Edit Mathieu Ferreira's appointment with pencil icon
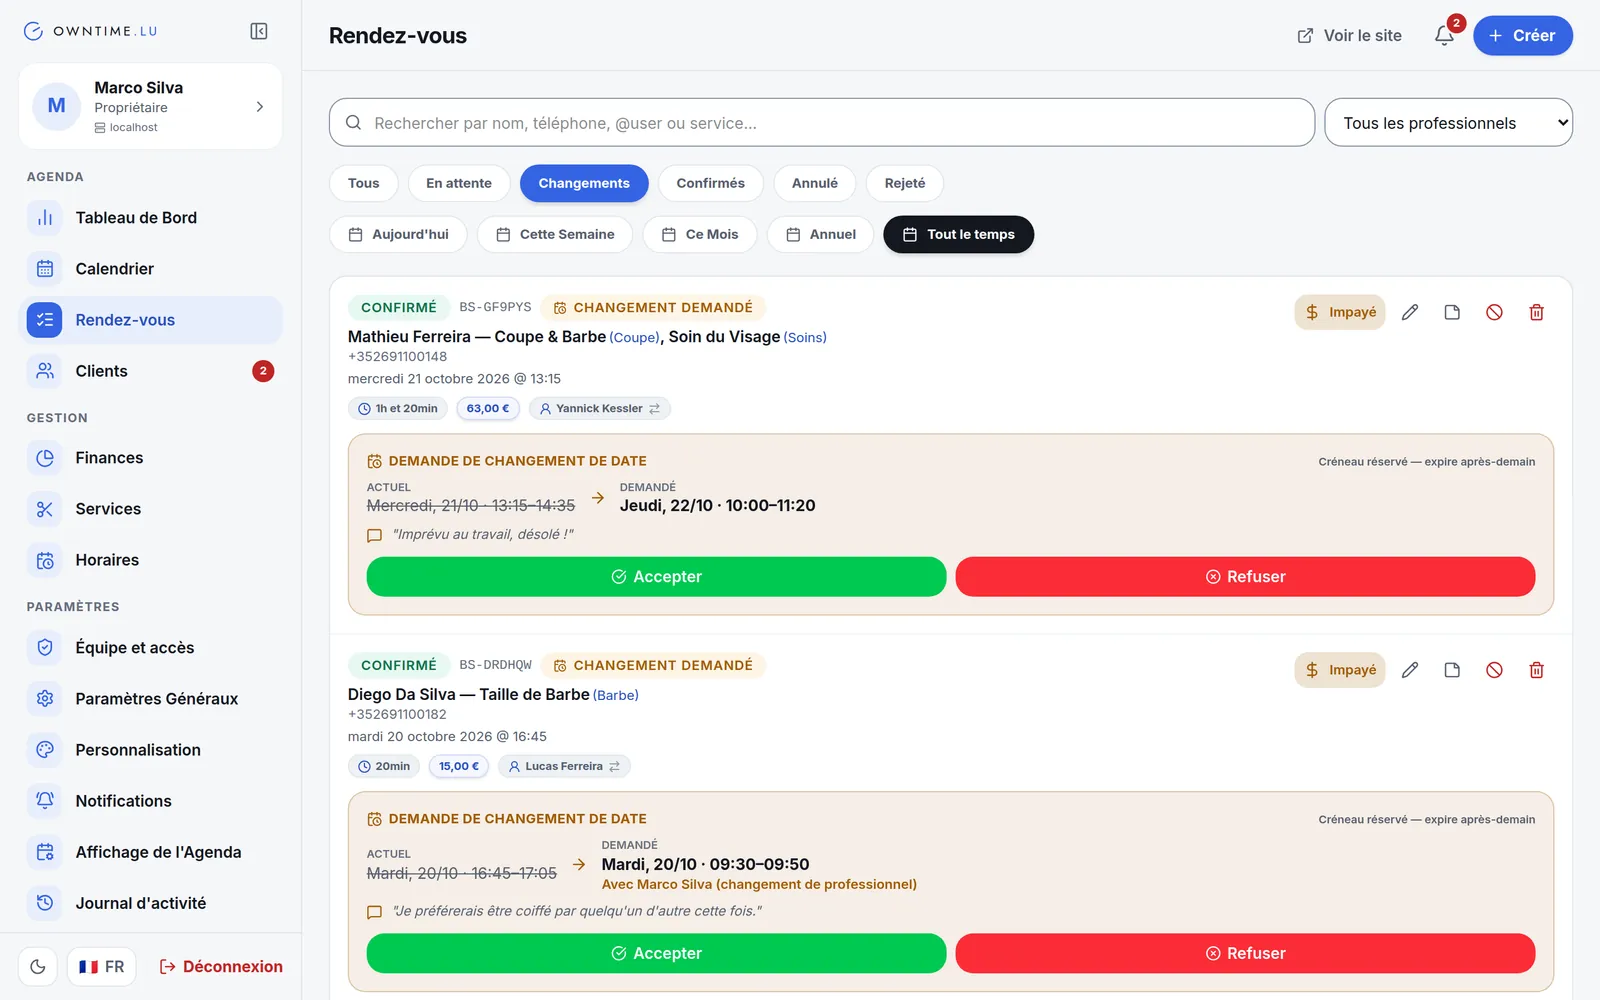This screenshot has width=1600, height=1000. click(1410, 312)
